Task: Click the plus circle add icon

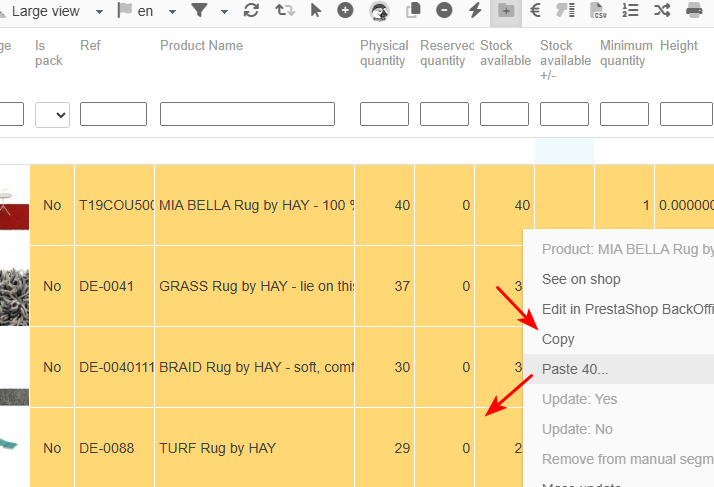Action: [x=345, y=11]
